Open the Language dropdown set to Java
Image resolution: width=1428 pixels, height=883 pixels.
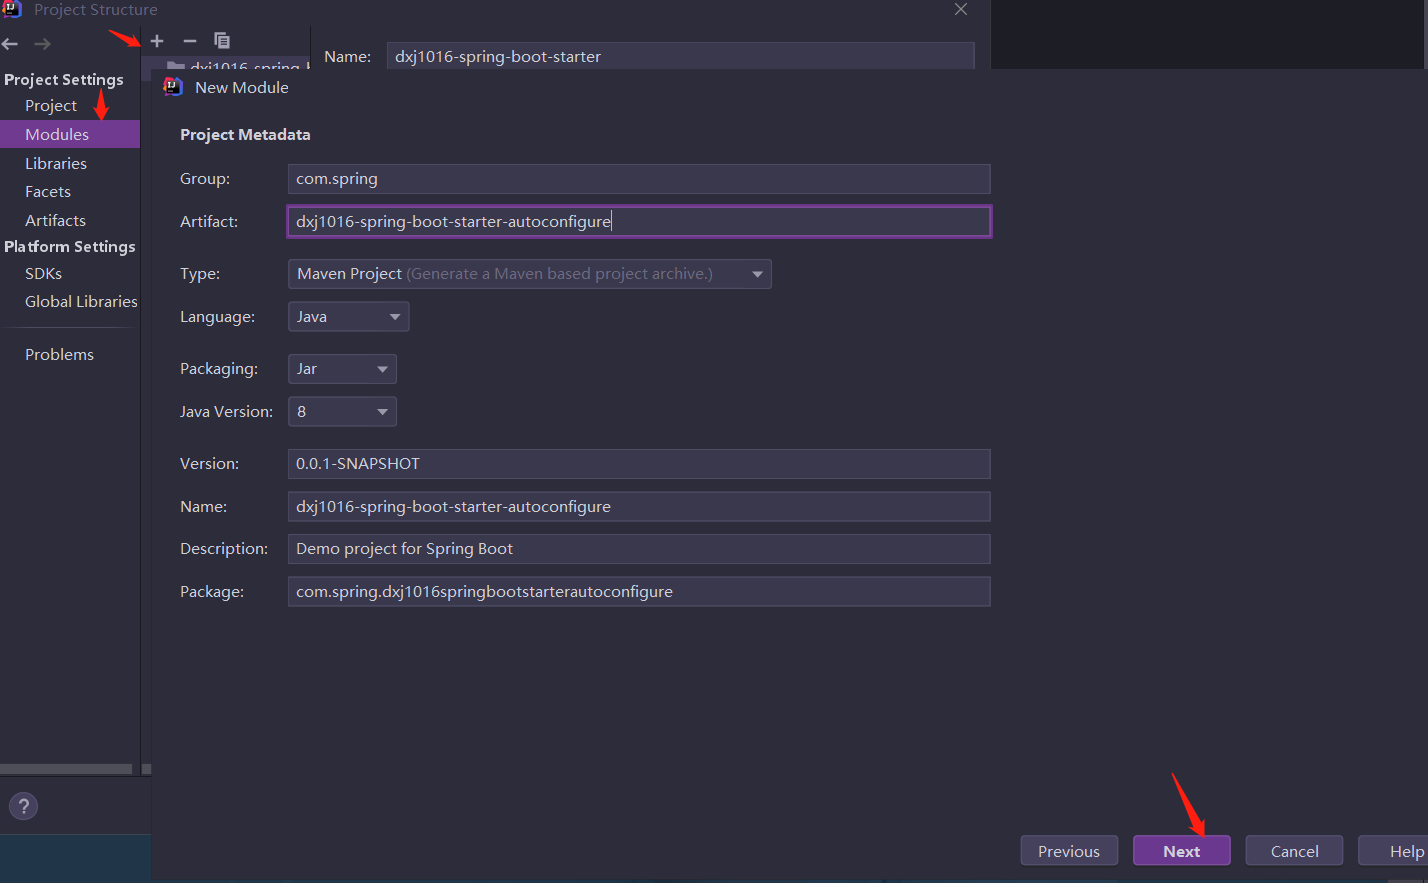348,317
